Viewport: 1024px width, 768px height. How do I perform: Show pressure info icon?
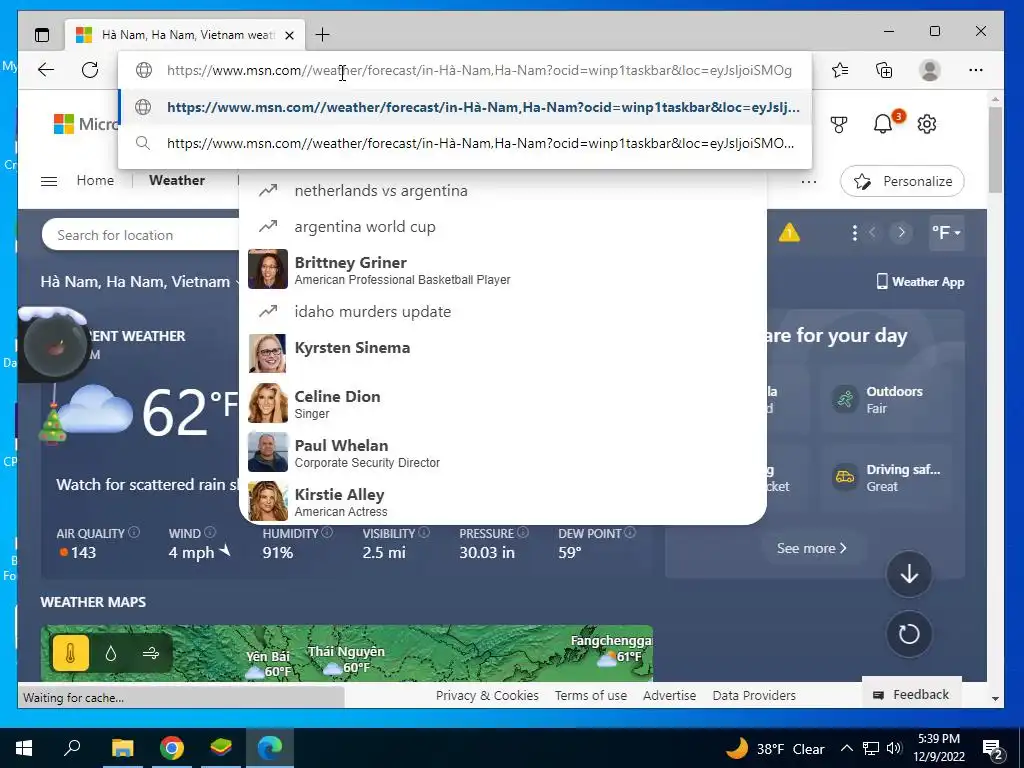click(x=523, y=532)
